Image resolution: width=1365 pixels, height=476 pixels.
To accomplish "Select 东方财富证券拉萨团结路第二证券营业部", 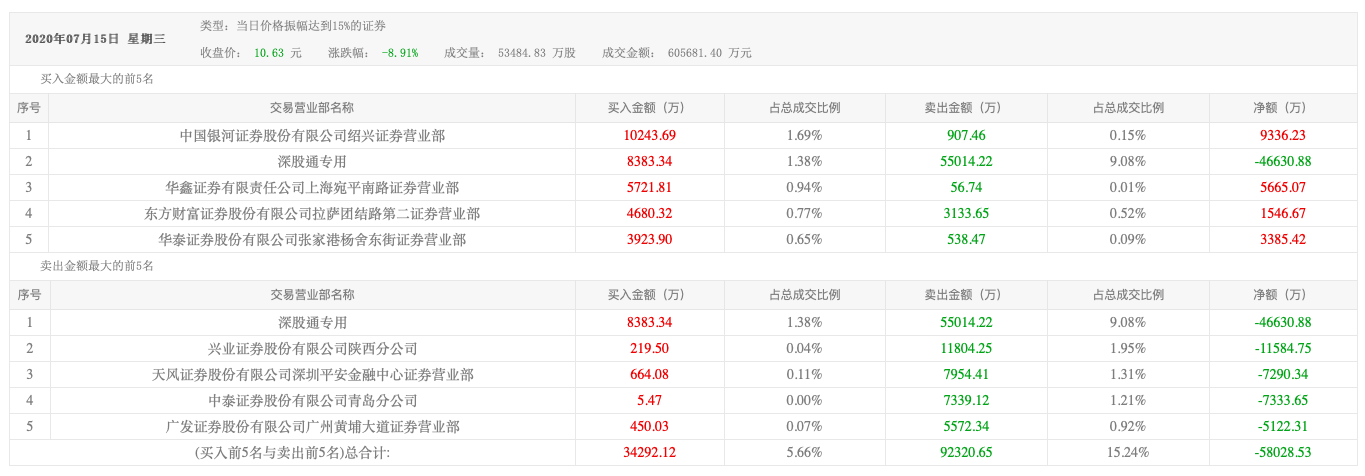I will coord(312,213).
